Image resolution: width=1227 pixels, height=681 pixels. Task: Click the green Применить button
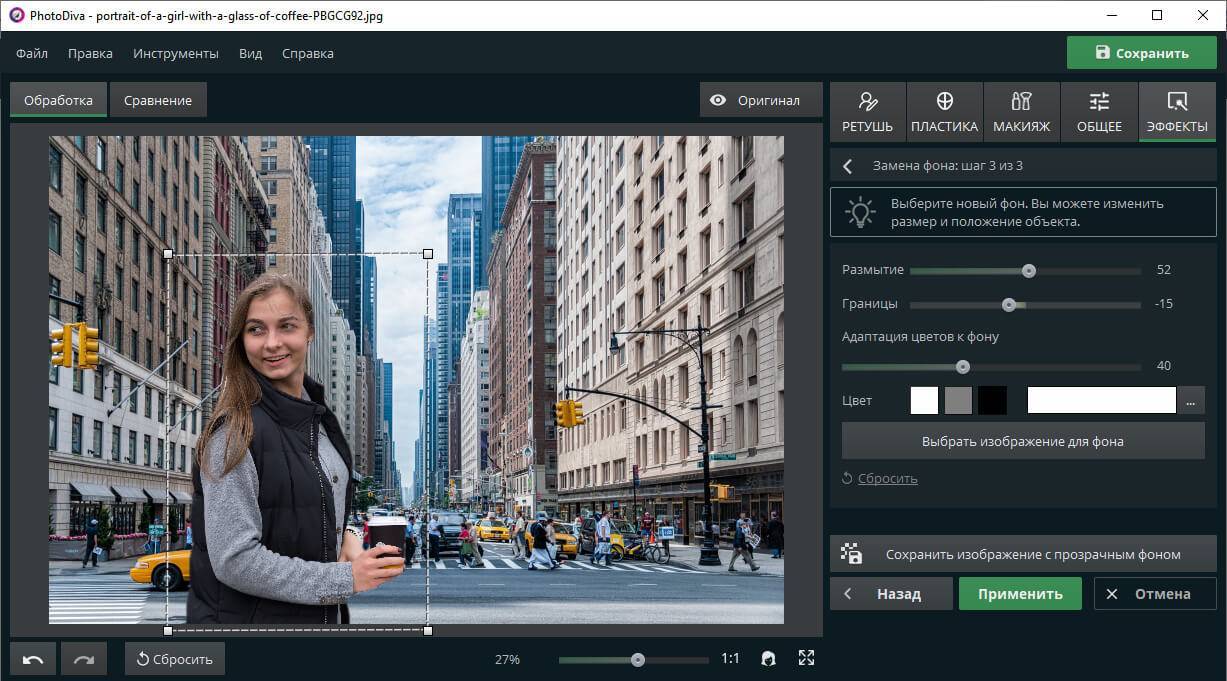point(1020,593)
